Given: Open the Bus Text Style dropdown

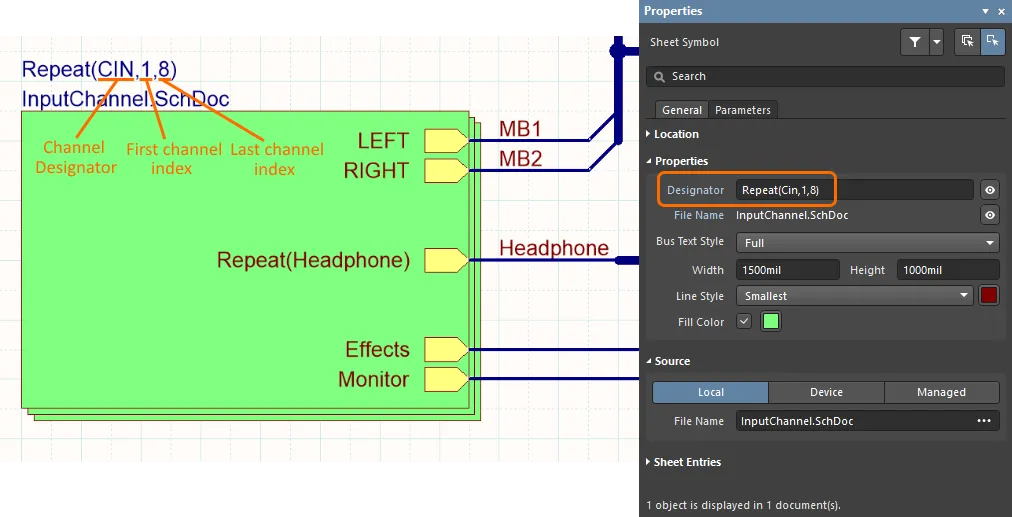Looking at the screenshot, I should click(867, 243).
